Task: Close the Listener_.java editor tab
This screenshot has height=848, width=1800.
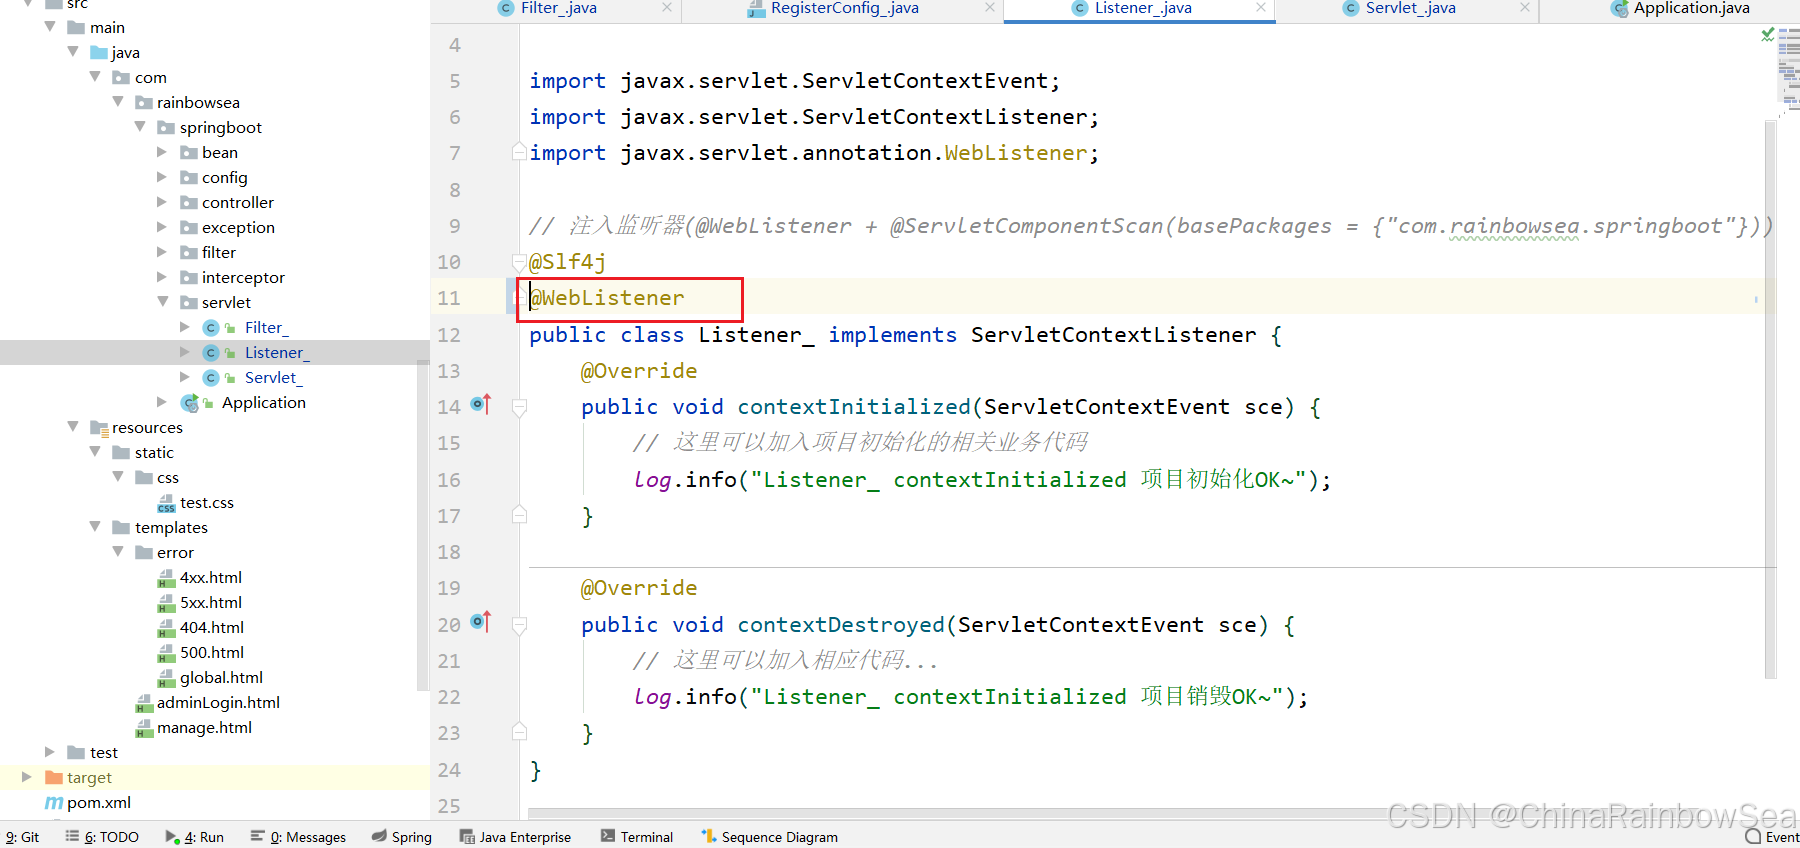Action: 1261,8
